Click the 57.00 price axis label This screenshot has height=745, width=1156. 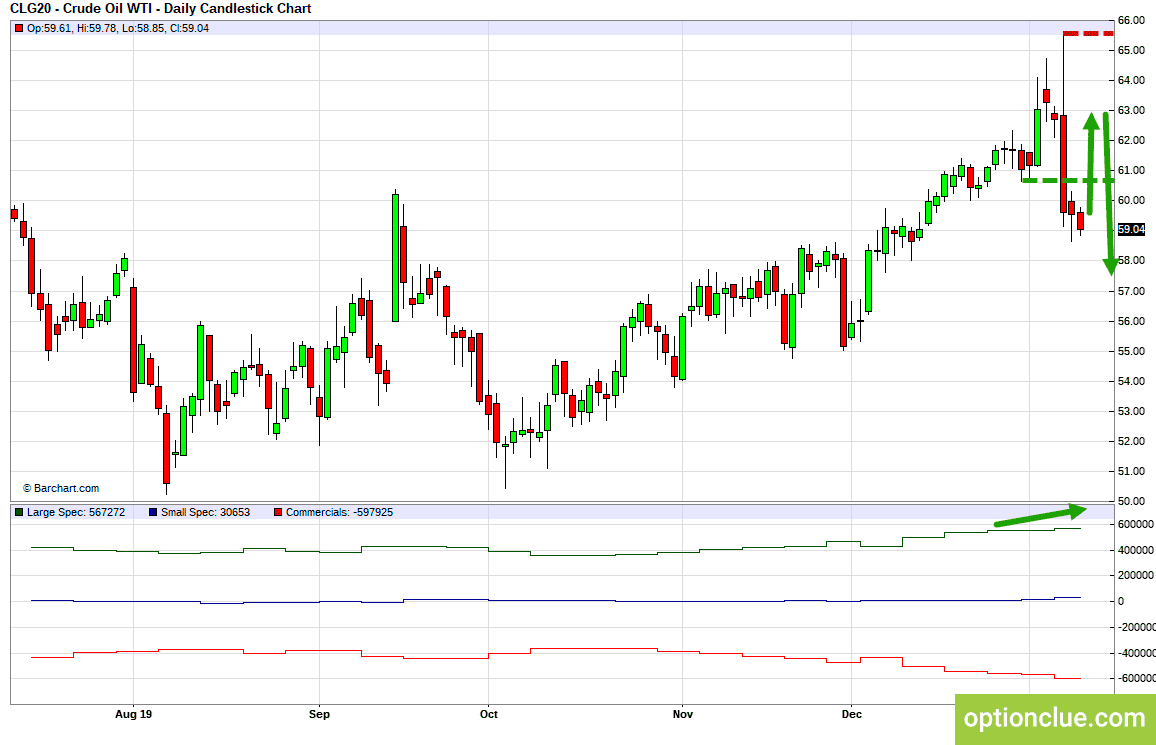(1131, 292)
